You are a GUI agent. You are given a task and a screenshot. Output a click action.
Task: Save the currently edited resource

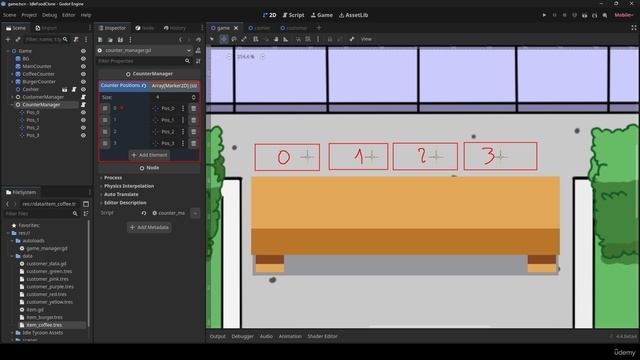(x=120, y=40)
